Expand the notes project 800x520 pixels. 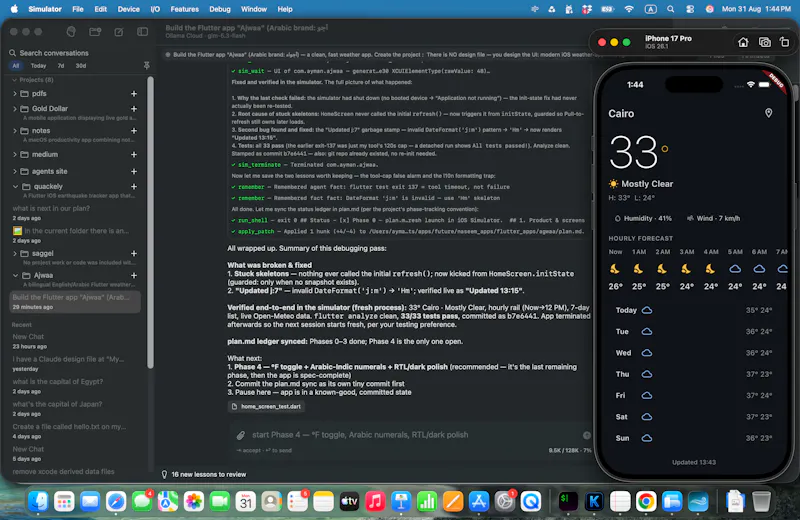15,131
